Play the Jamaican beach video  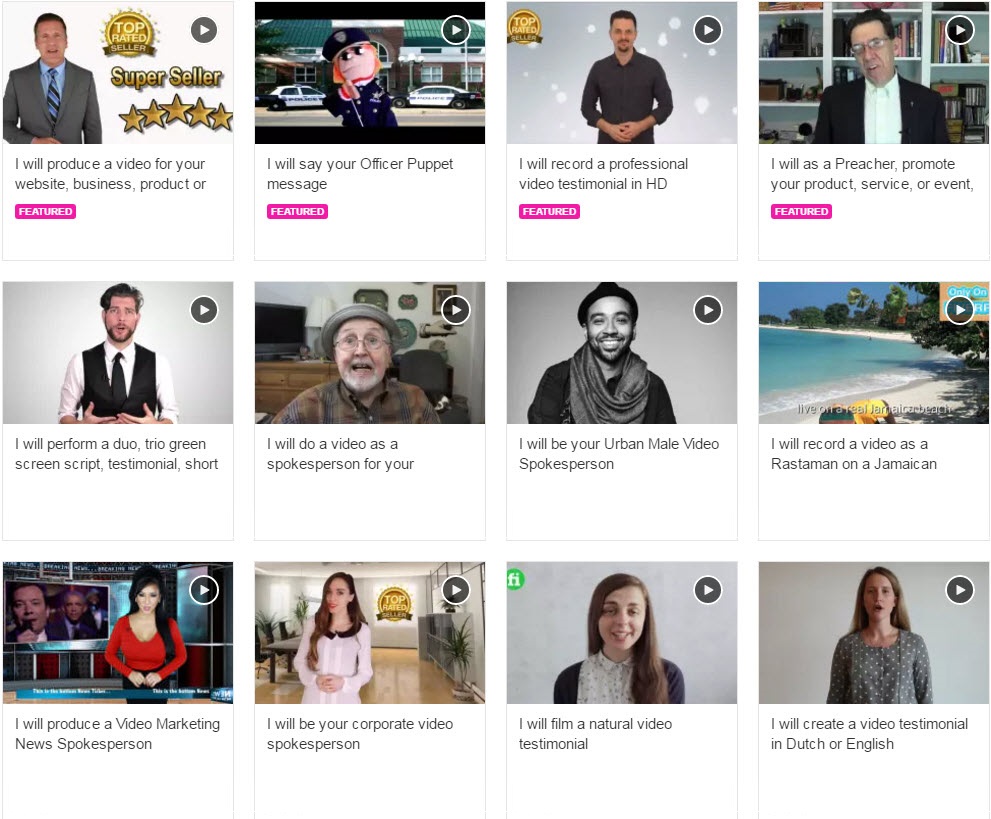960,310
